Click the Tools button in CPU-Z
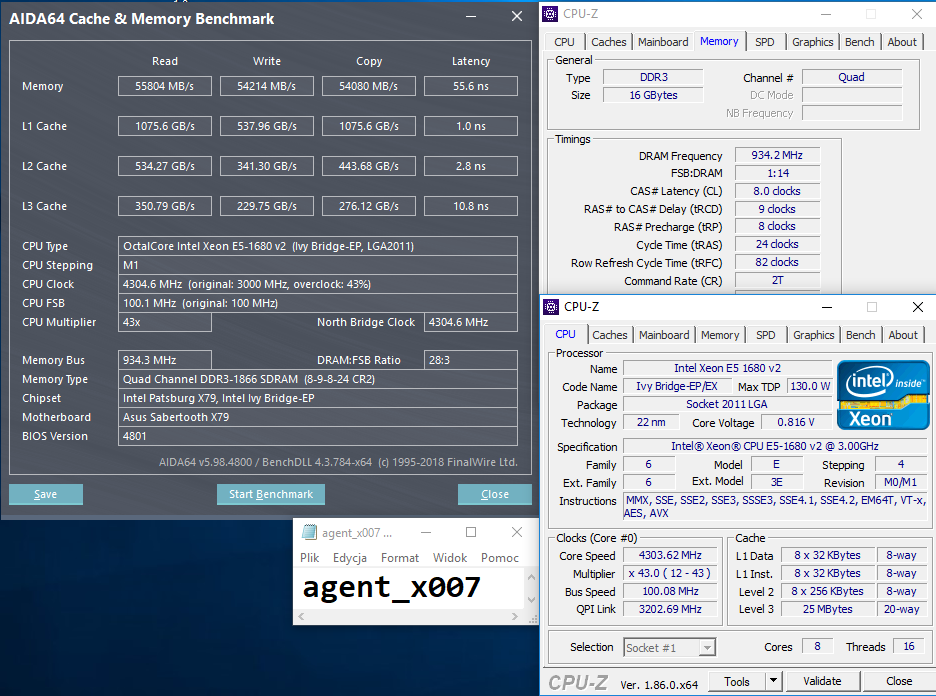Viewport: 936px width, 696px height. point(737,681)
